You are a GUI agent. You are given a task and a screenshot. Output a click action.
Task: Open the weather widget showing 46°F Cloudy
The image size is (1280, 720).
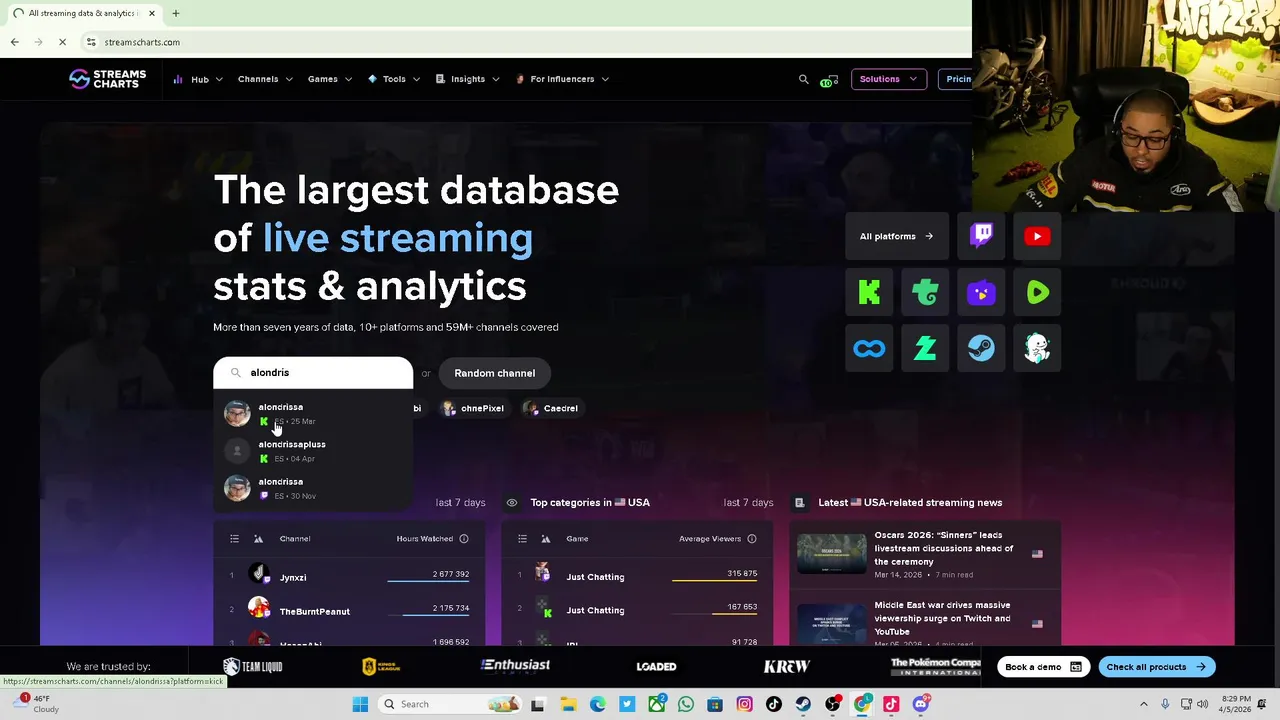click(38, 704)
